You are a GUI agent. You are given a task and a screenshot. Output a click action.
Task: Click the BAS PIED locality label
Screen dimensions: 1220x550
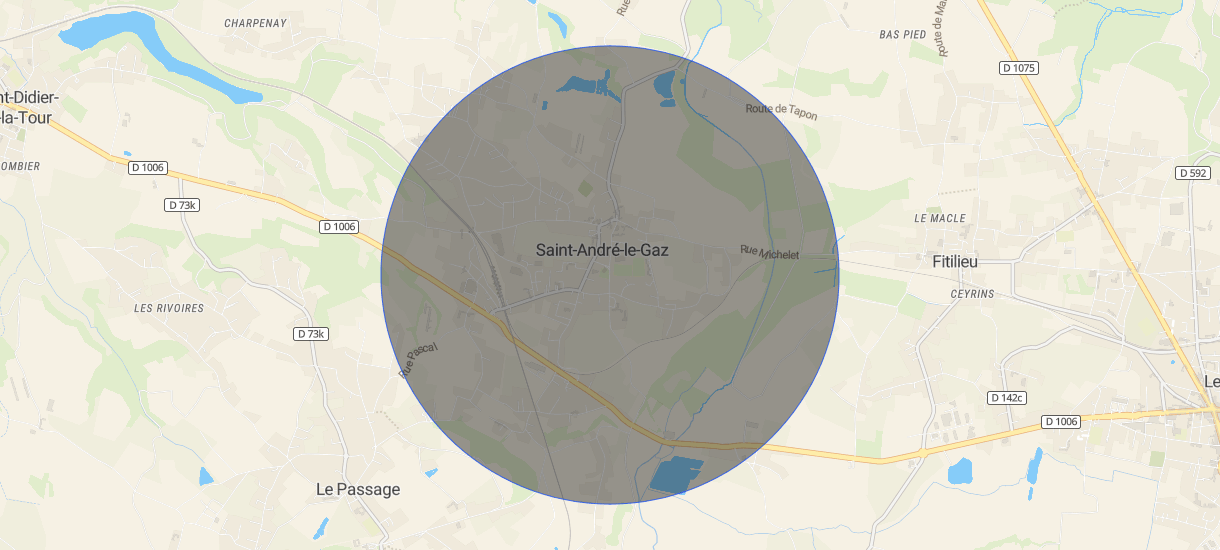903,34
